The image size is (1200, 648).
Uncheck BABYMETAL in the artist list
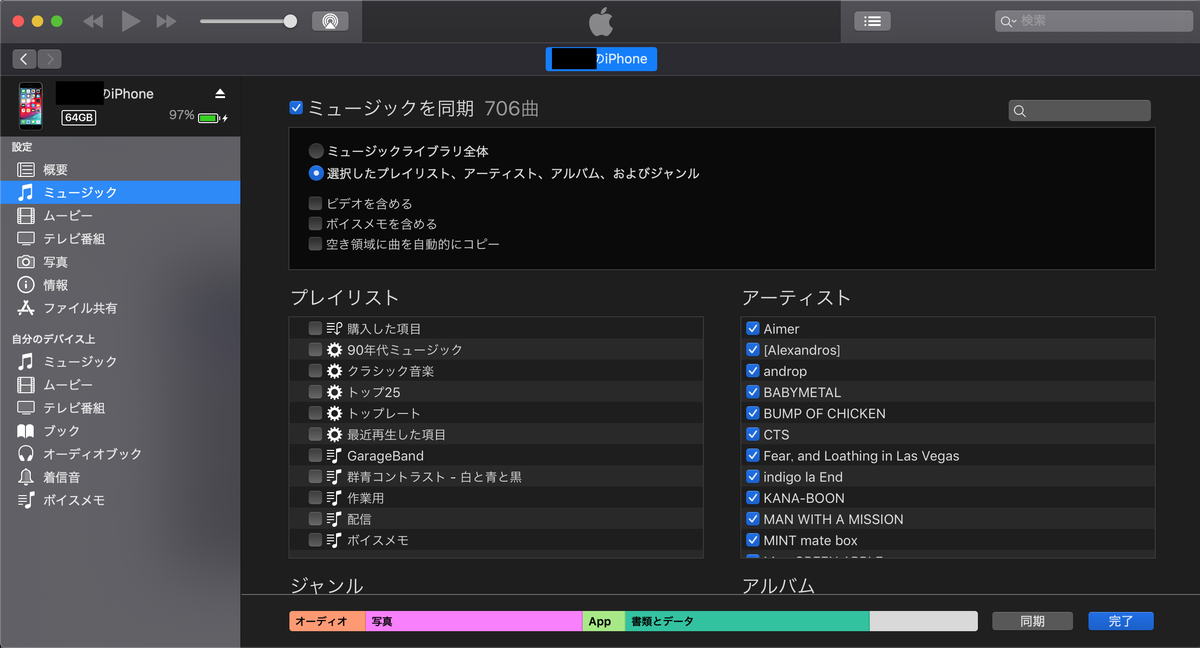(753, 392)
